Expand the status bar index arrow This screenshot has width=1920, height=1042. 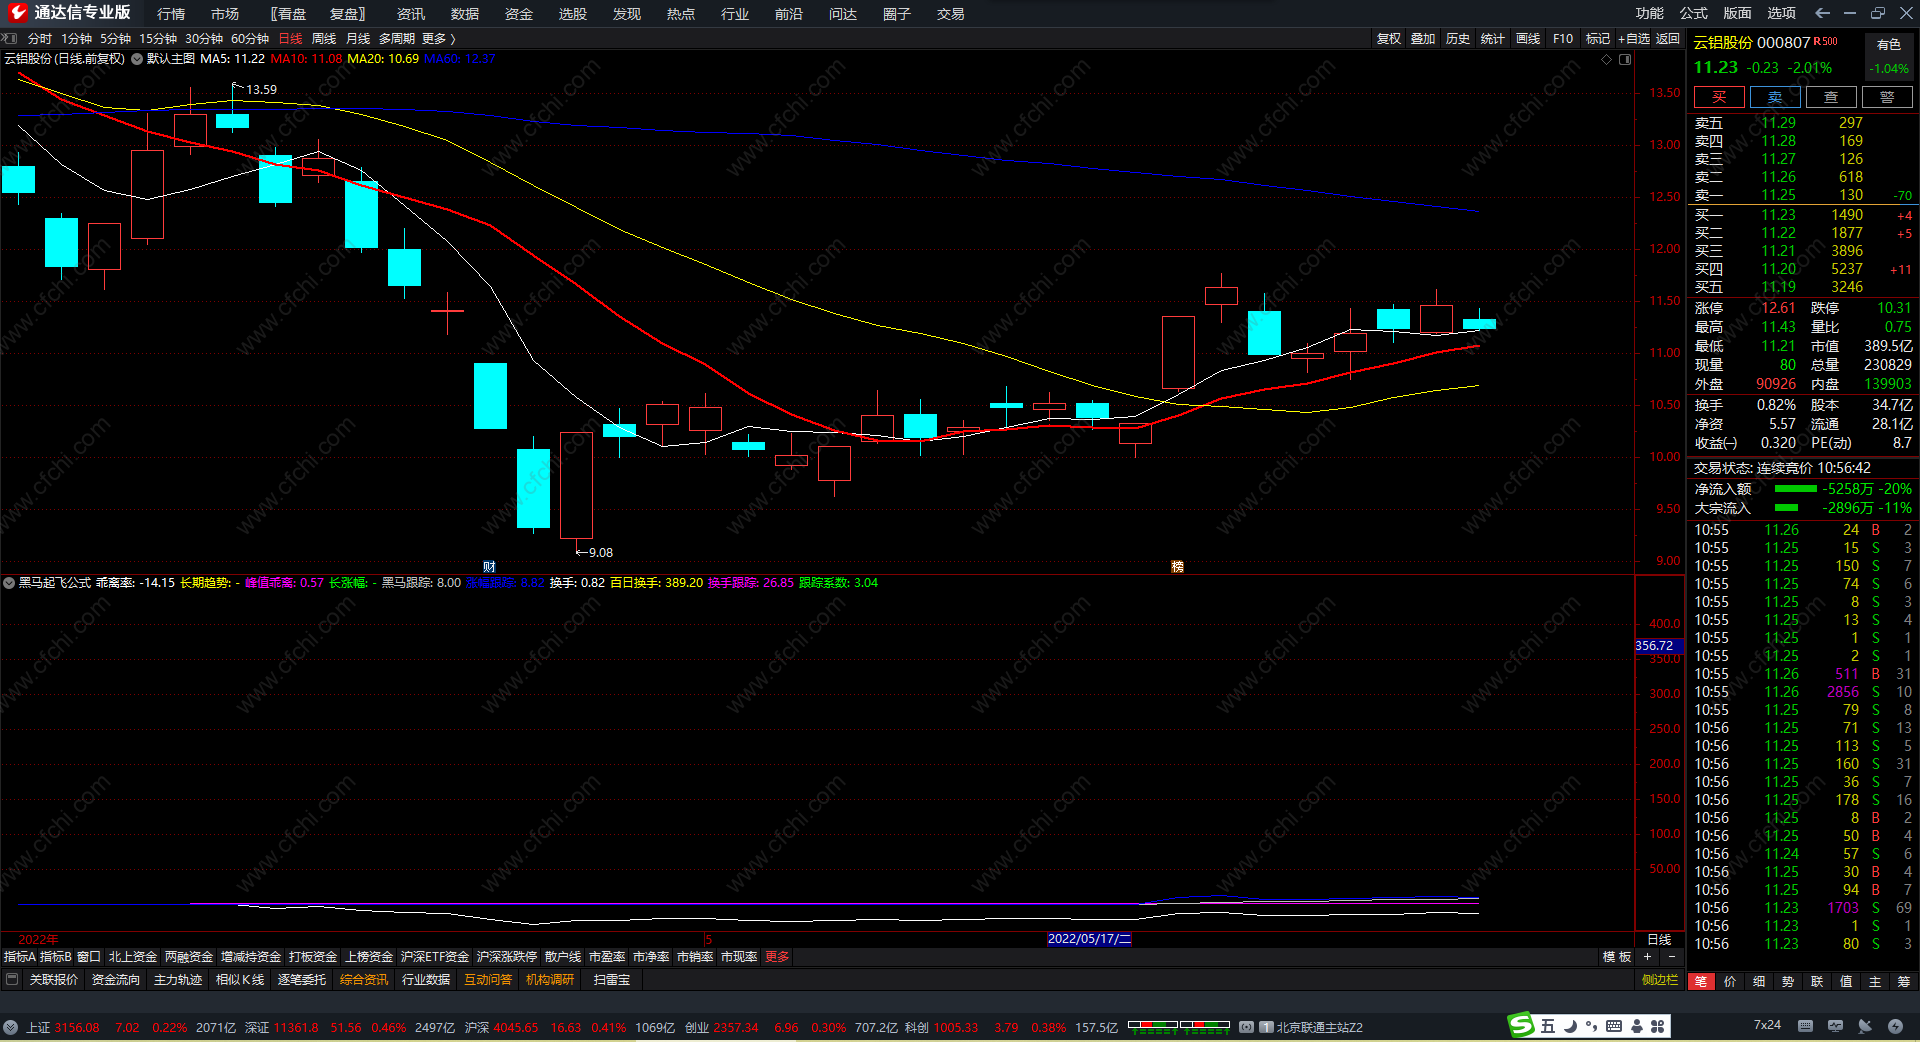10,1027
